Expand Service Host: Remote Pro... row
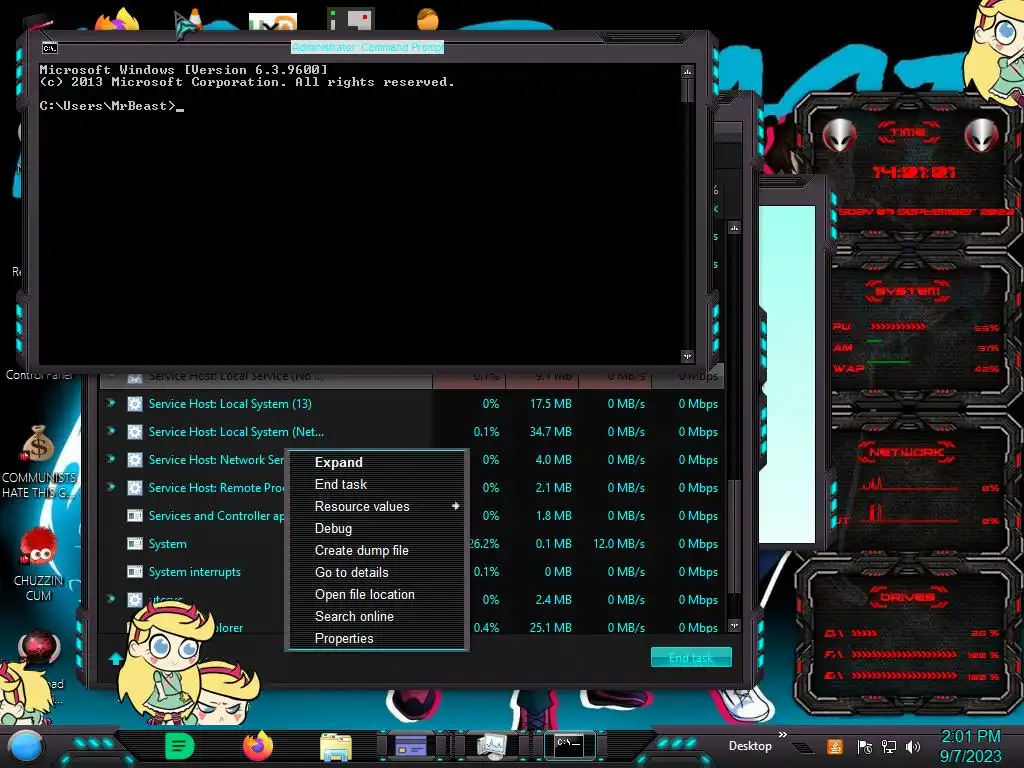 pyautogui.click(x=111, y=487)
